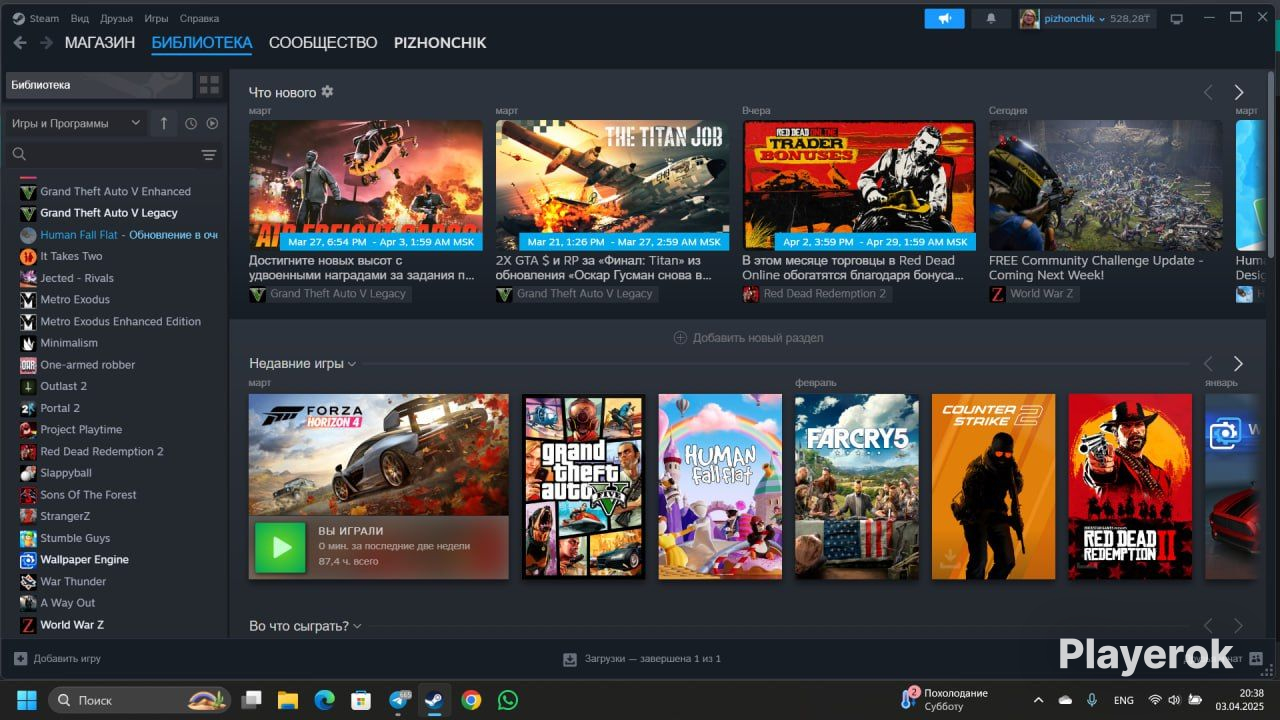Viewport: 1280px width, 720px height.
Task: Open the Trader Bonuses news thumbnail
Action: (859, 185)
